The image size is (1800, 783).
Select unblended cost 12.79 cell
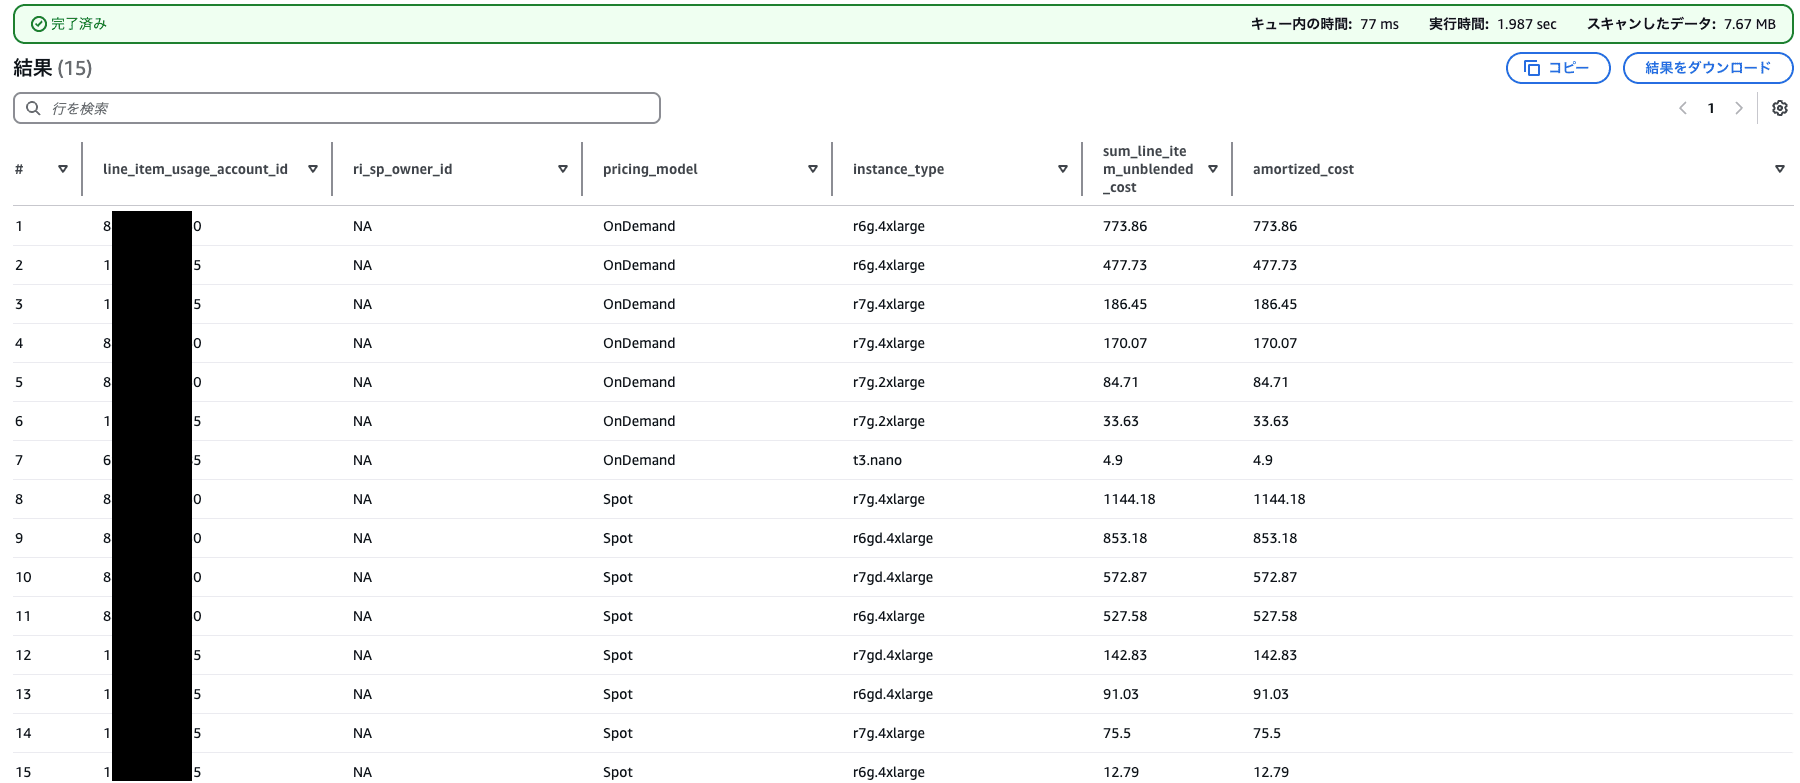point(1121,772)
